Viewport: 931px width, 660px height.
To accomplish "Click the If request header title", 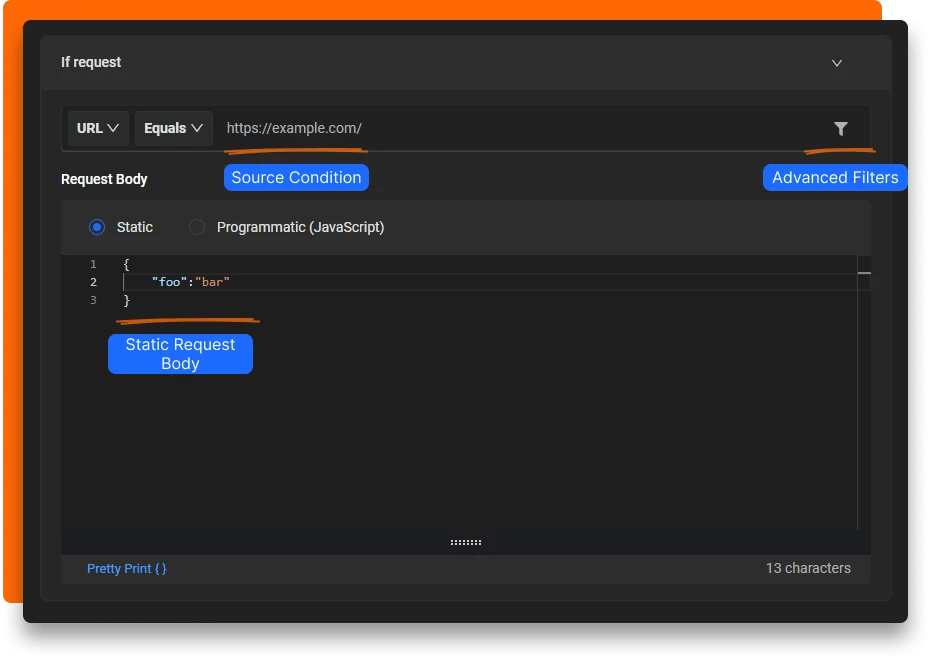I will pyautogui.click(x=91, y=62).
